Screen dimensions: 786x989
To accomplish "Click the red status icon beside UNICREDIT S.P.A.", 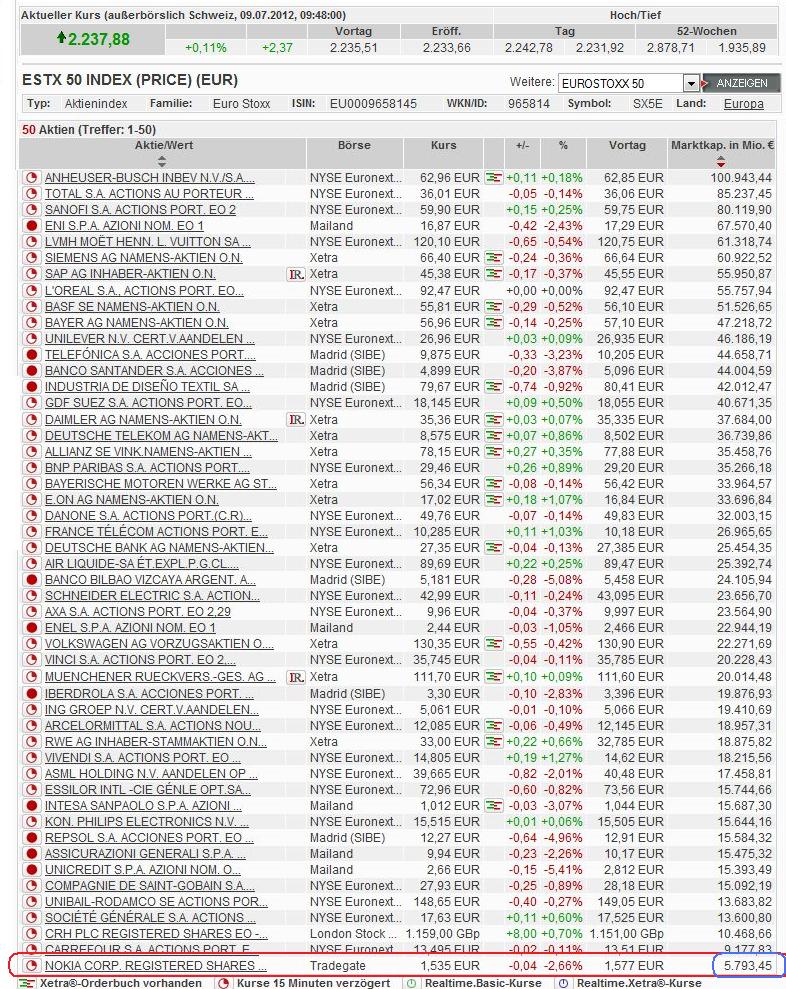I will [x=32, y=870].
